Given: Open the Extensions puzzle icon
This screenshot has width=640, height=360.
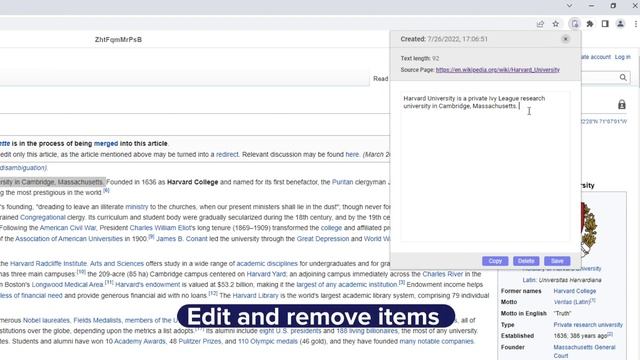Looking at the screenshot, I should point(590,24).
